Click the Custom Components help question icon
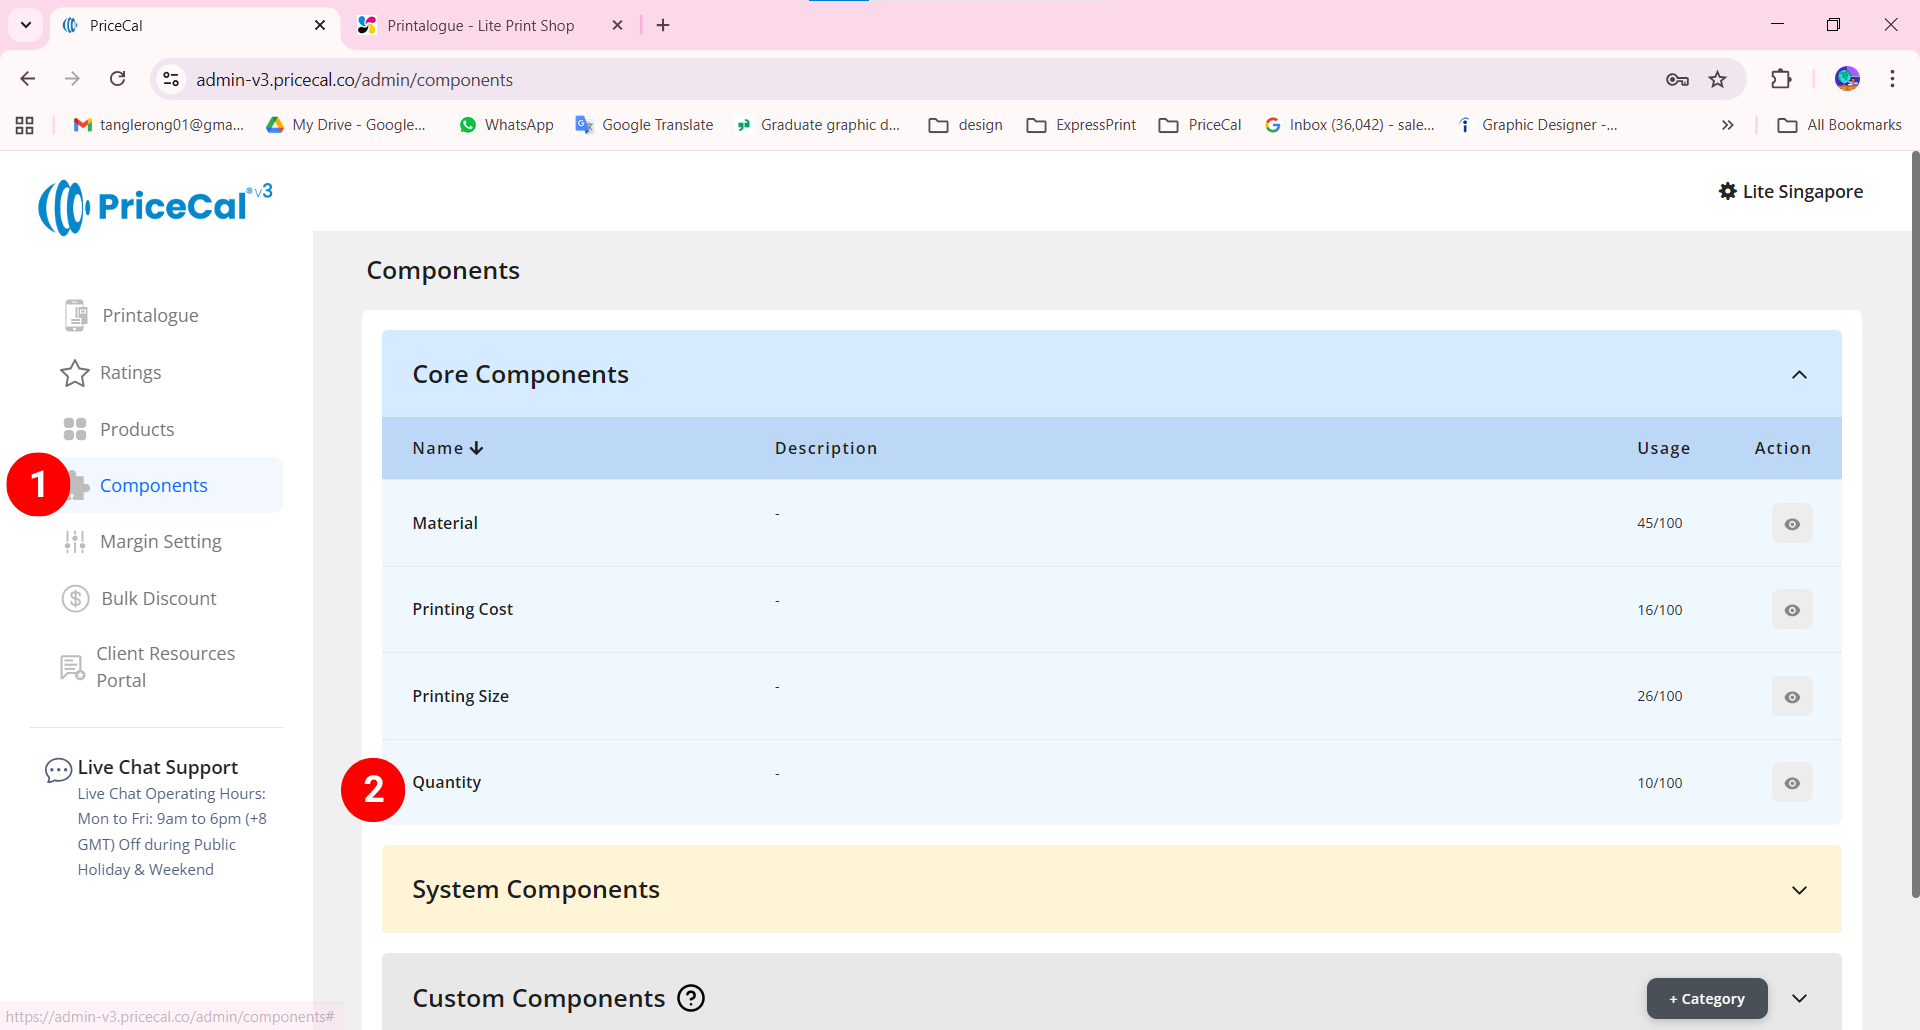Screen dimensions: 1920x1030 pyautogui.click(x=691, y=998)
